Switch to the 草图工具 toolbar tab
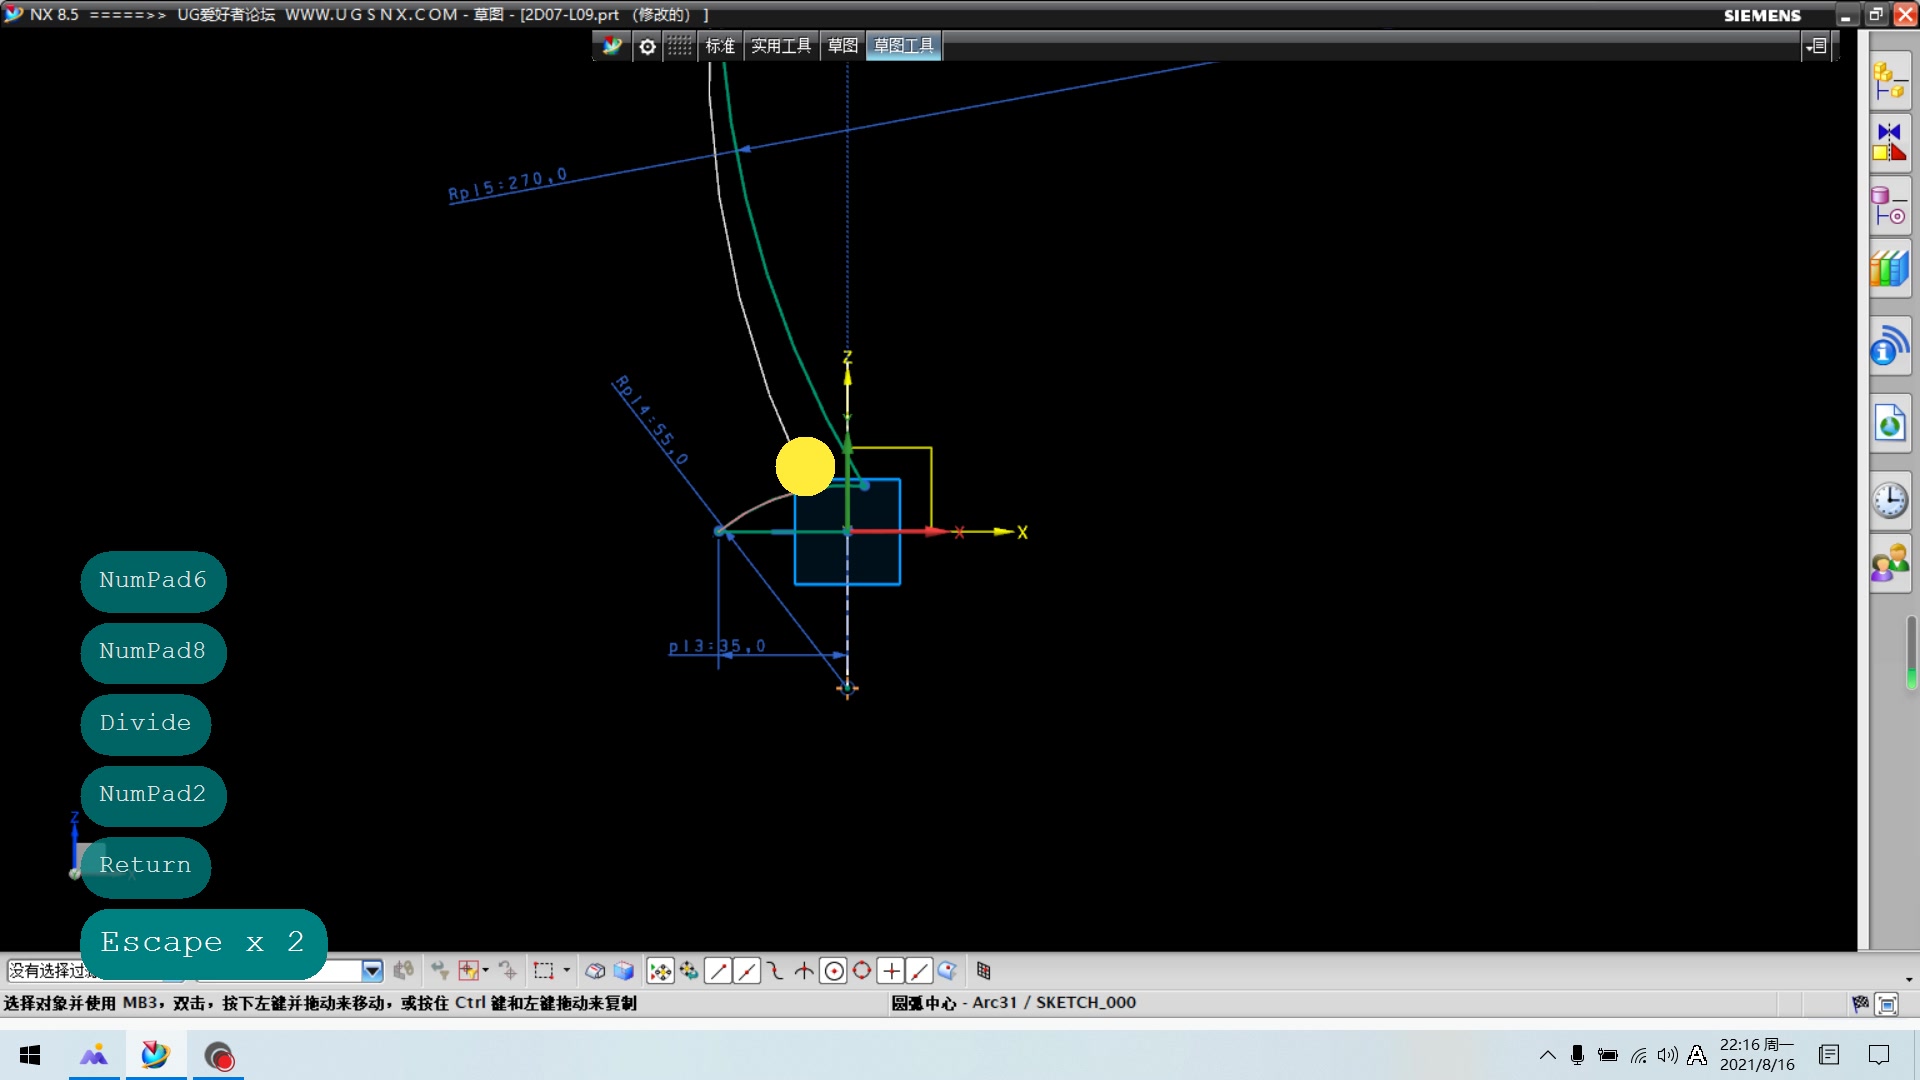 pyautogui.click(x=903, y=46)
